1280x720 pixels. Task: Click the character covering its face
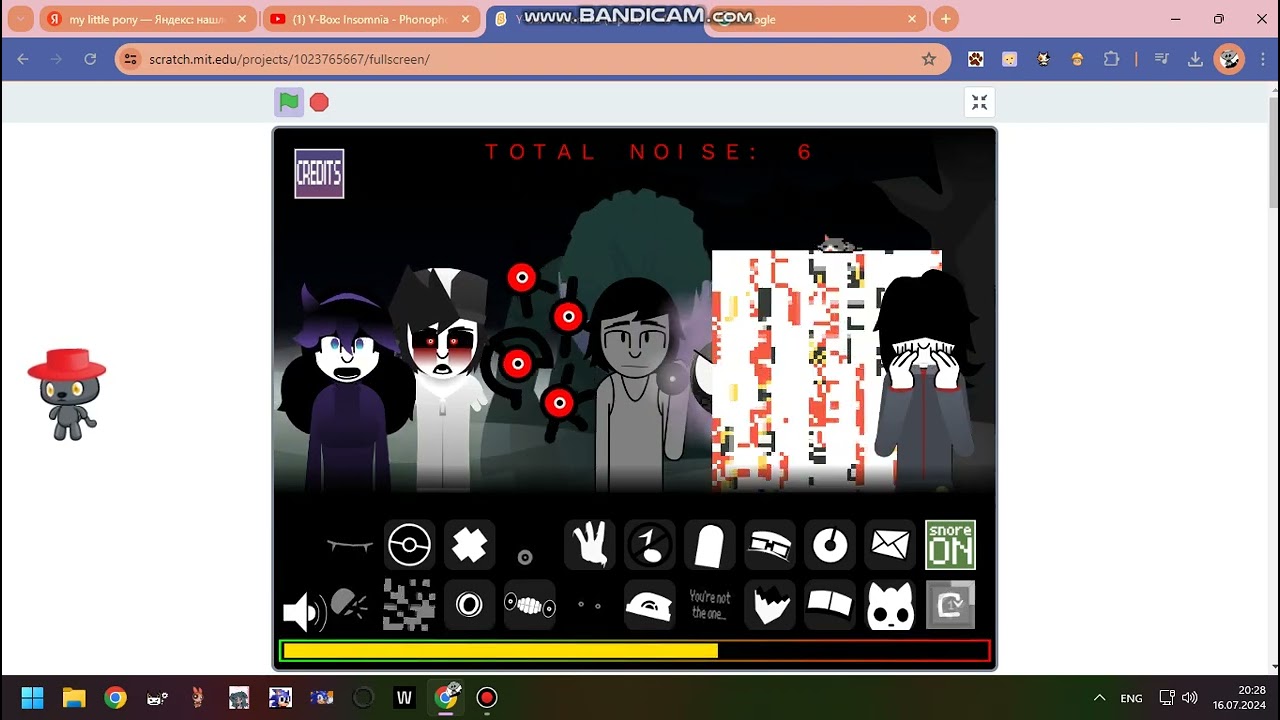pyautogui.click(x=925, y=380)
